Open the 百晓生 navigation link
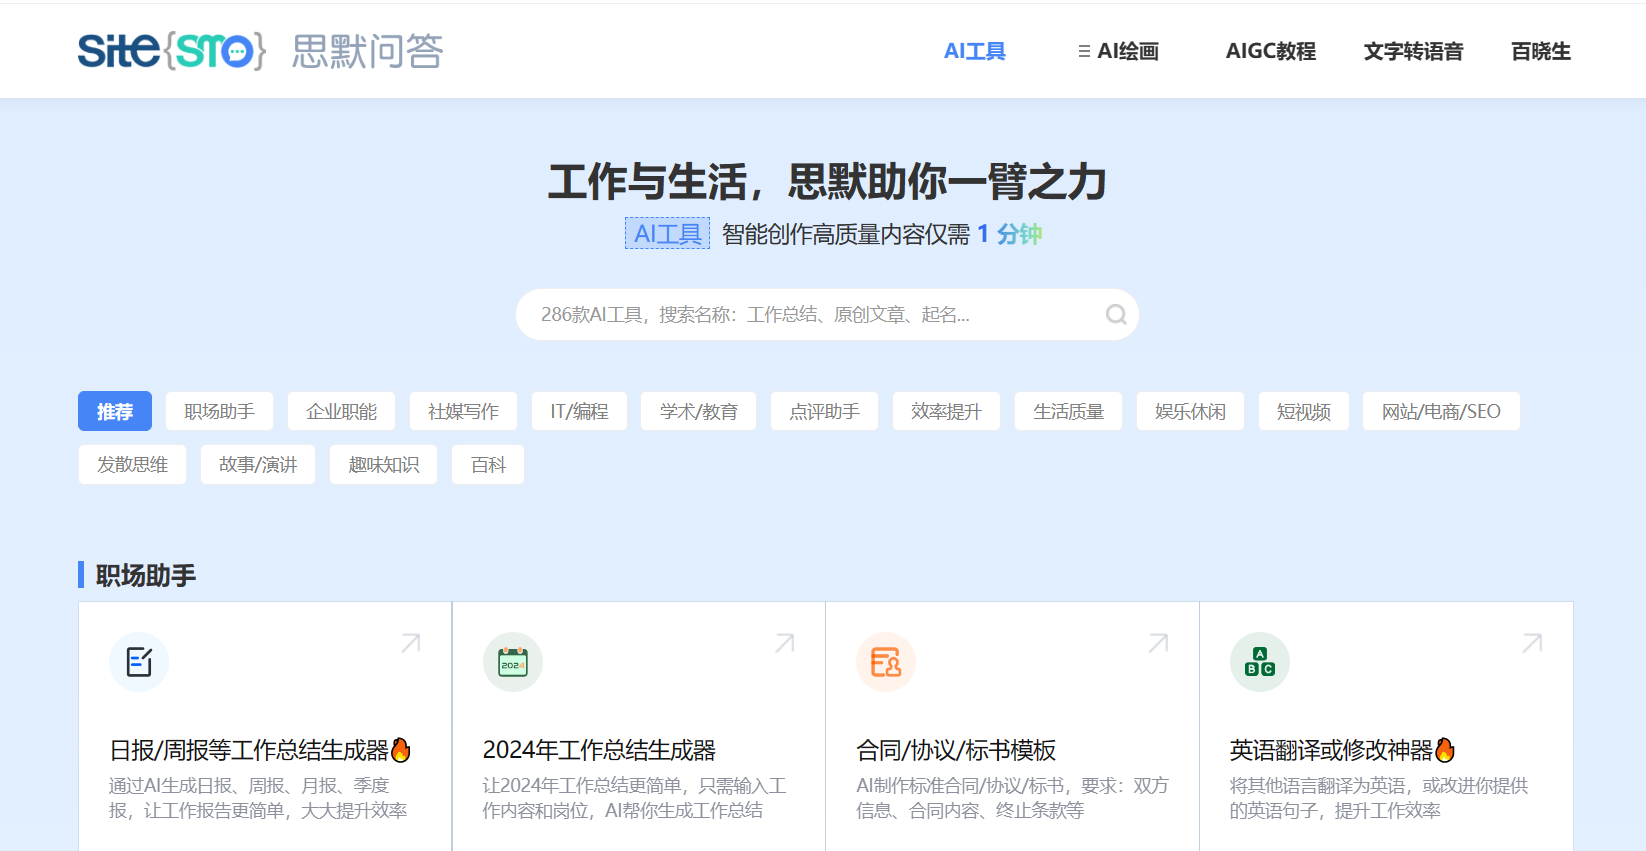Screen dimensions: 1646x851 point(1540,51)
